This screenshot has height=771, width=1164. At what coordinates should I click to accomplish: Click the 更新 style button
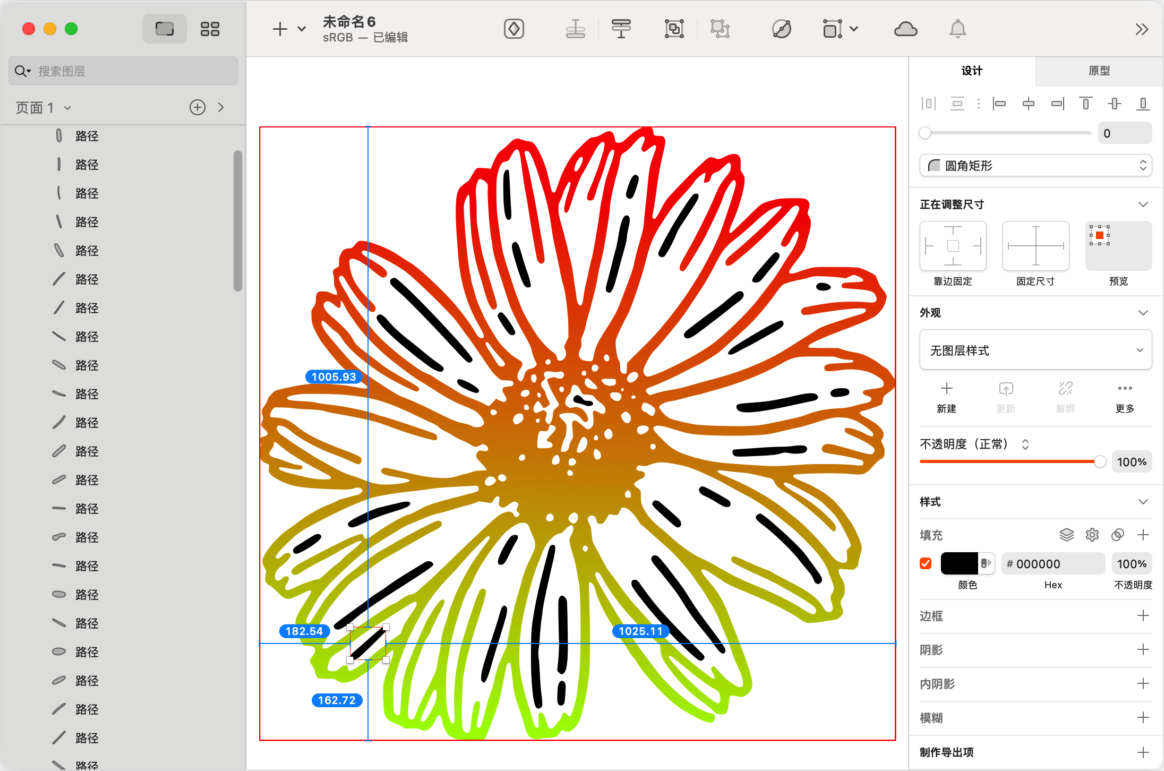(1006, 397)
